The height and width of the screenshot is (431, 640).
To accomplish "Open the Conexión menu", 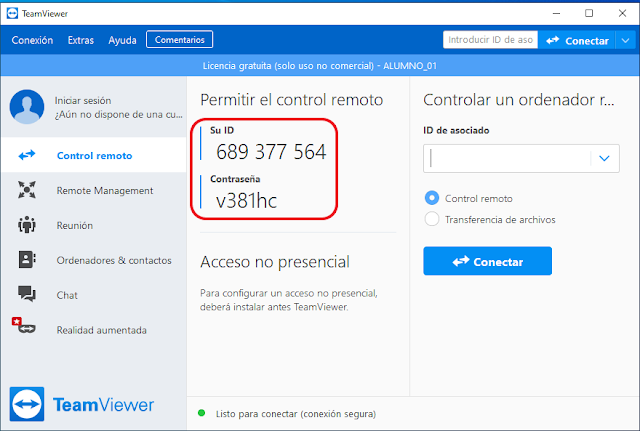I will (32, 40).
